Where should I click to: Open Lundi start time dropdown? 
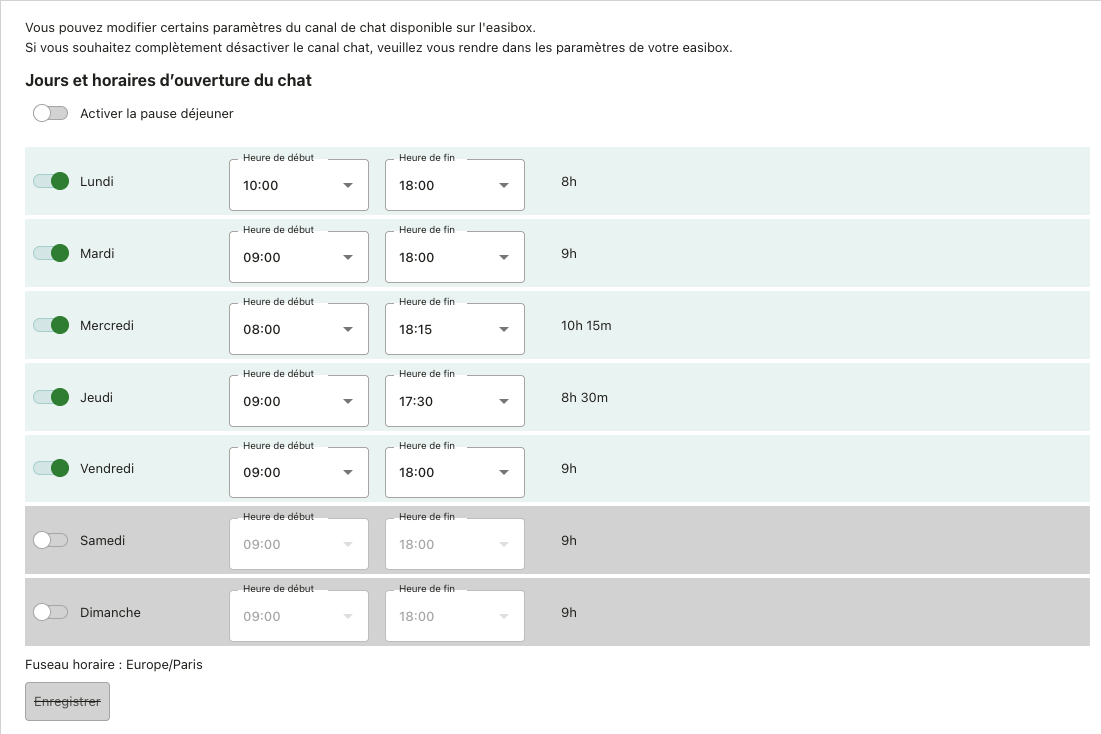click(x=298, y=185)
